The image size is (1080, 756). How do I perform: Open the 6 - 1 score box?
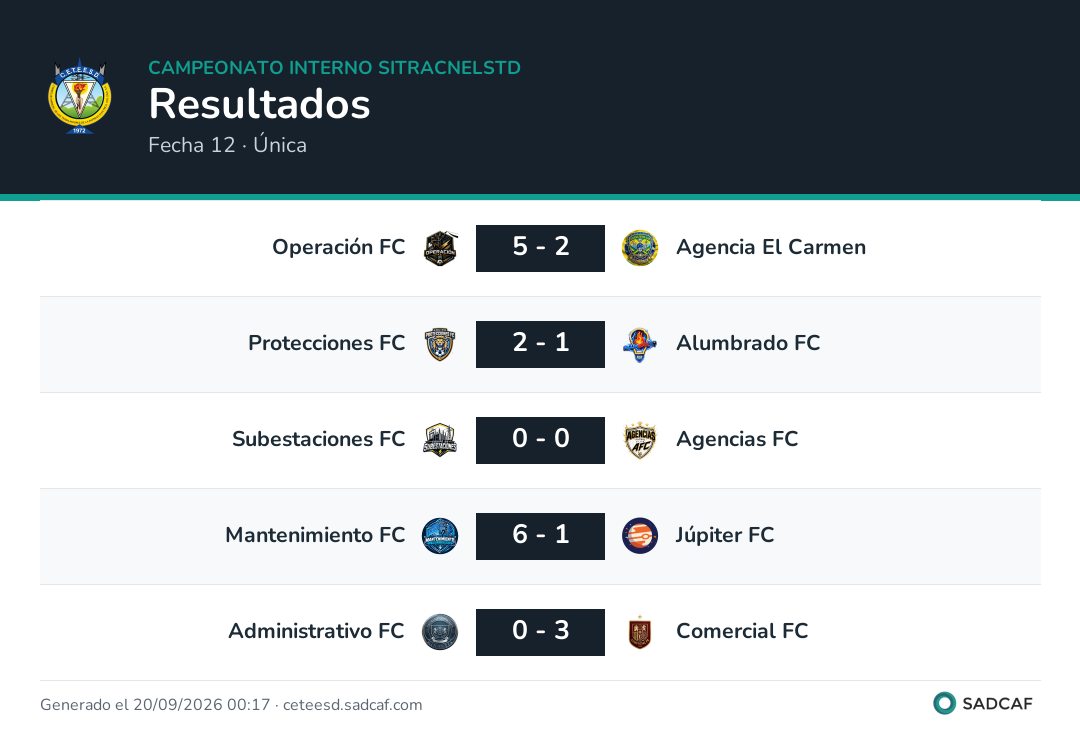[x=541, y=536]
